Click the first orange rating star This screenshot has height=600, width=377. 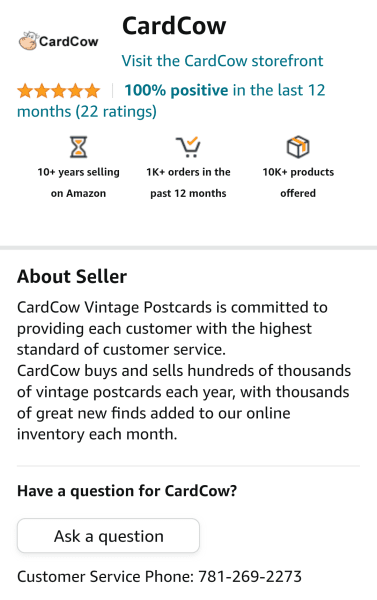coord(25,91)
